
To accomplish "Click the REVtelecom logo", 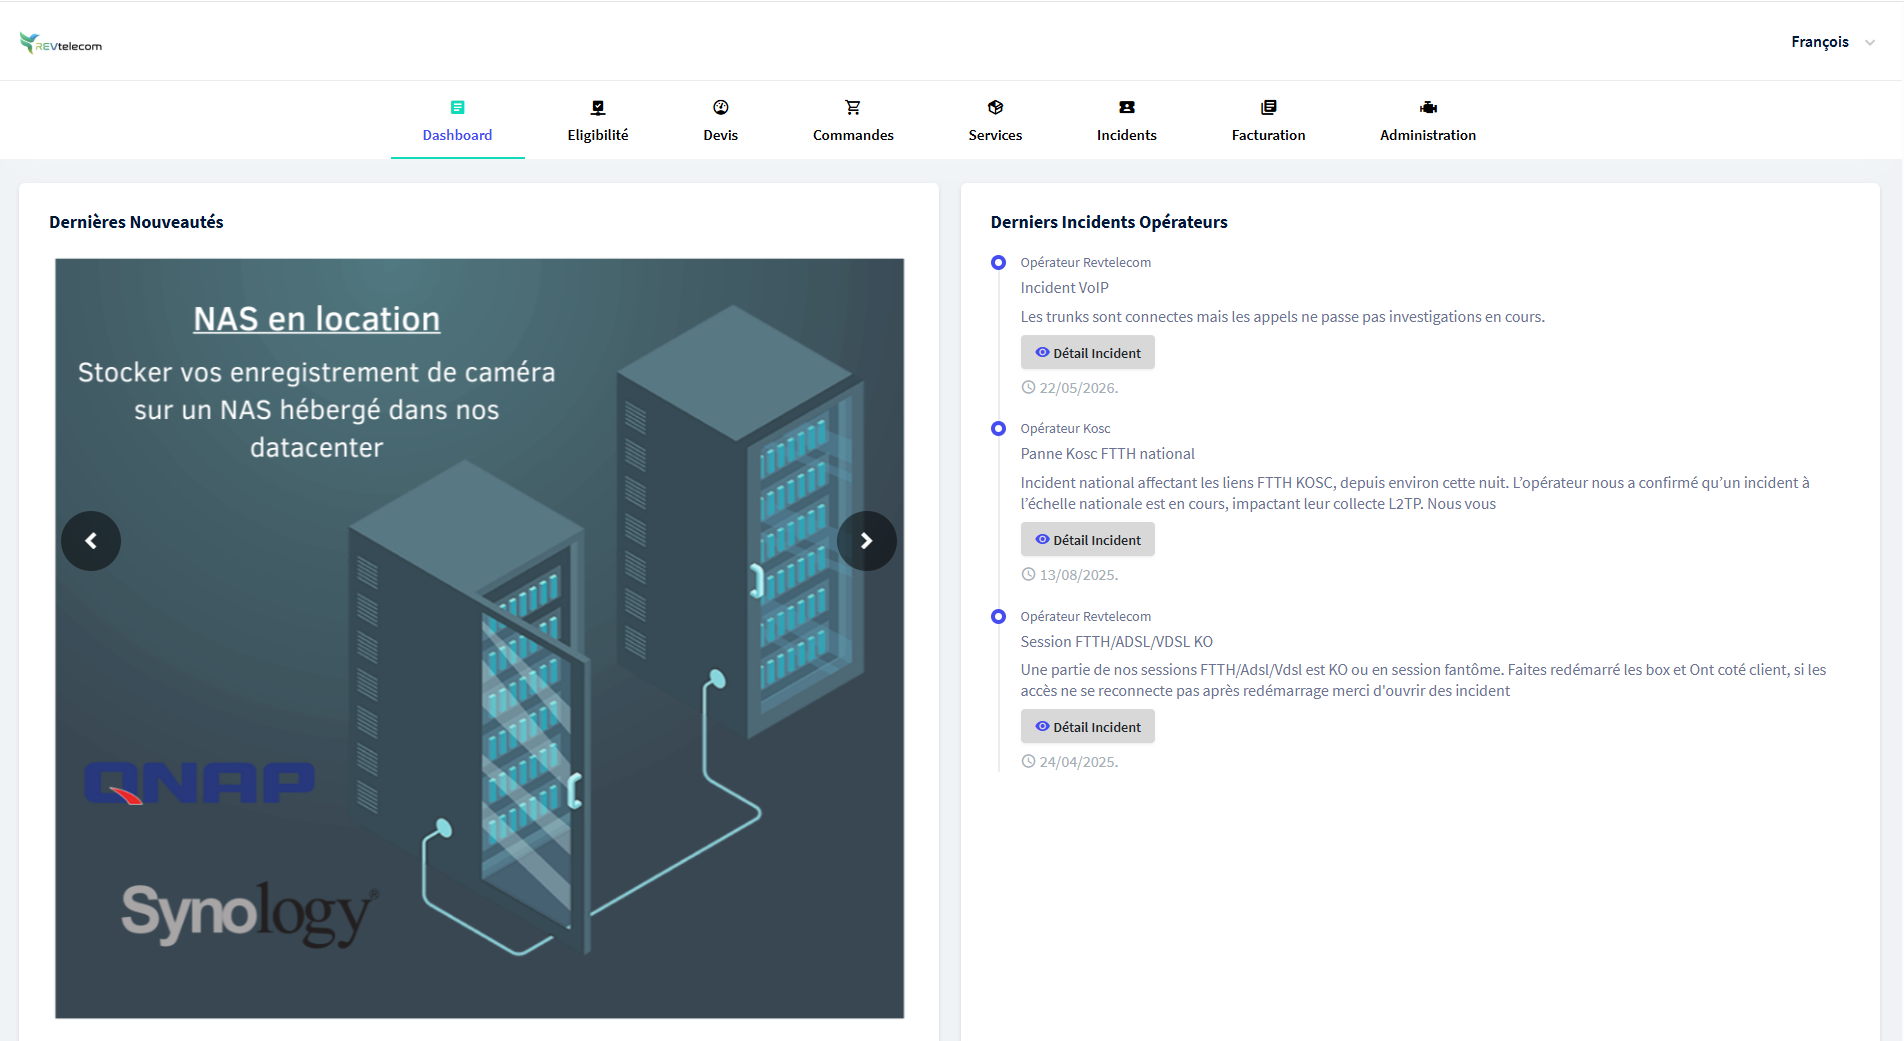I will point(61,43).
